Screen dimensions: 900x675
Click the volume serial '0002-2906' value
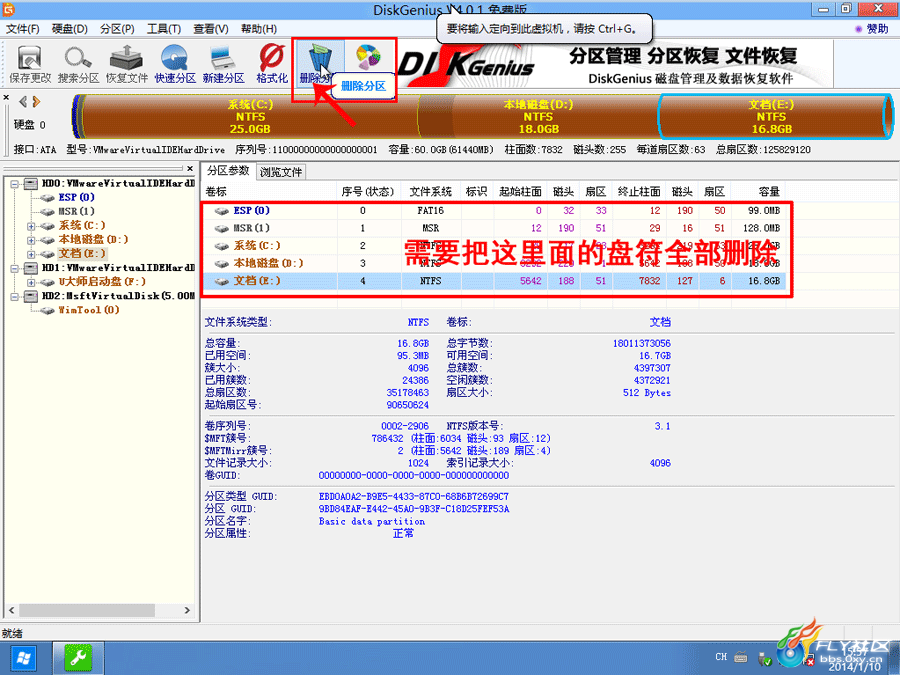405,426
